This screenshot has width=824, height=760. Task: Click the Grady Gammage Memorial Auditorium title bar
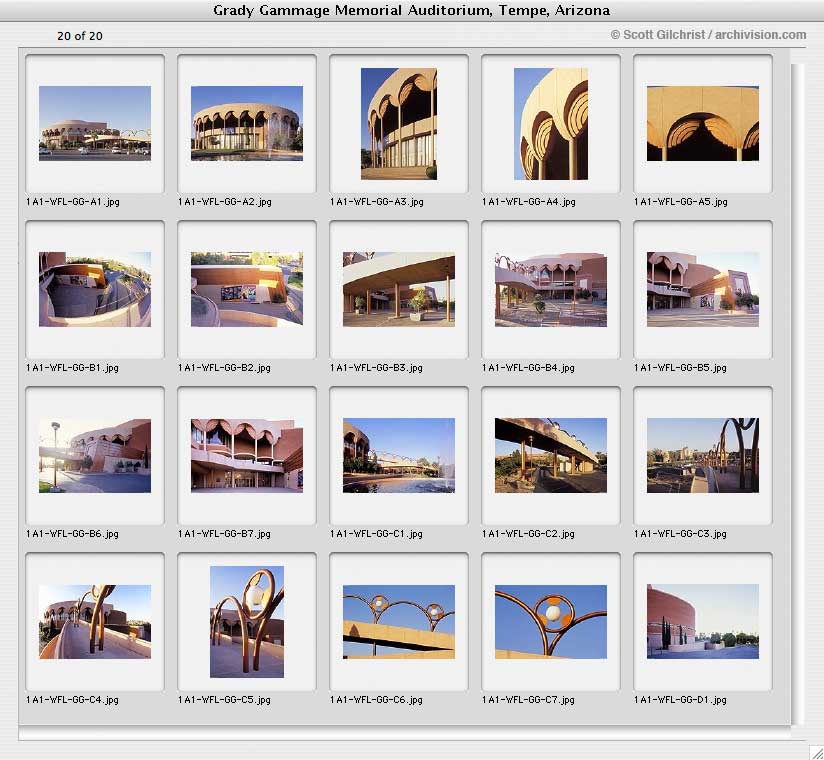click(412, 11)
